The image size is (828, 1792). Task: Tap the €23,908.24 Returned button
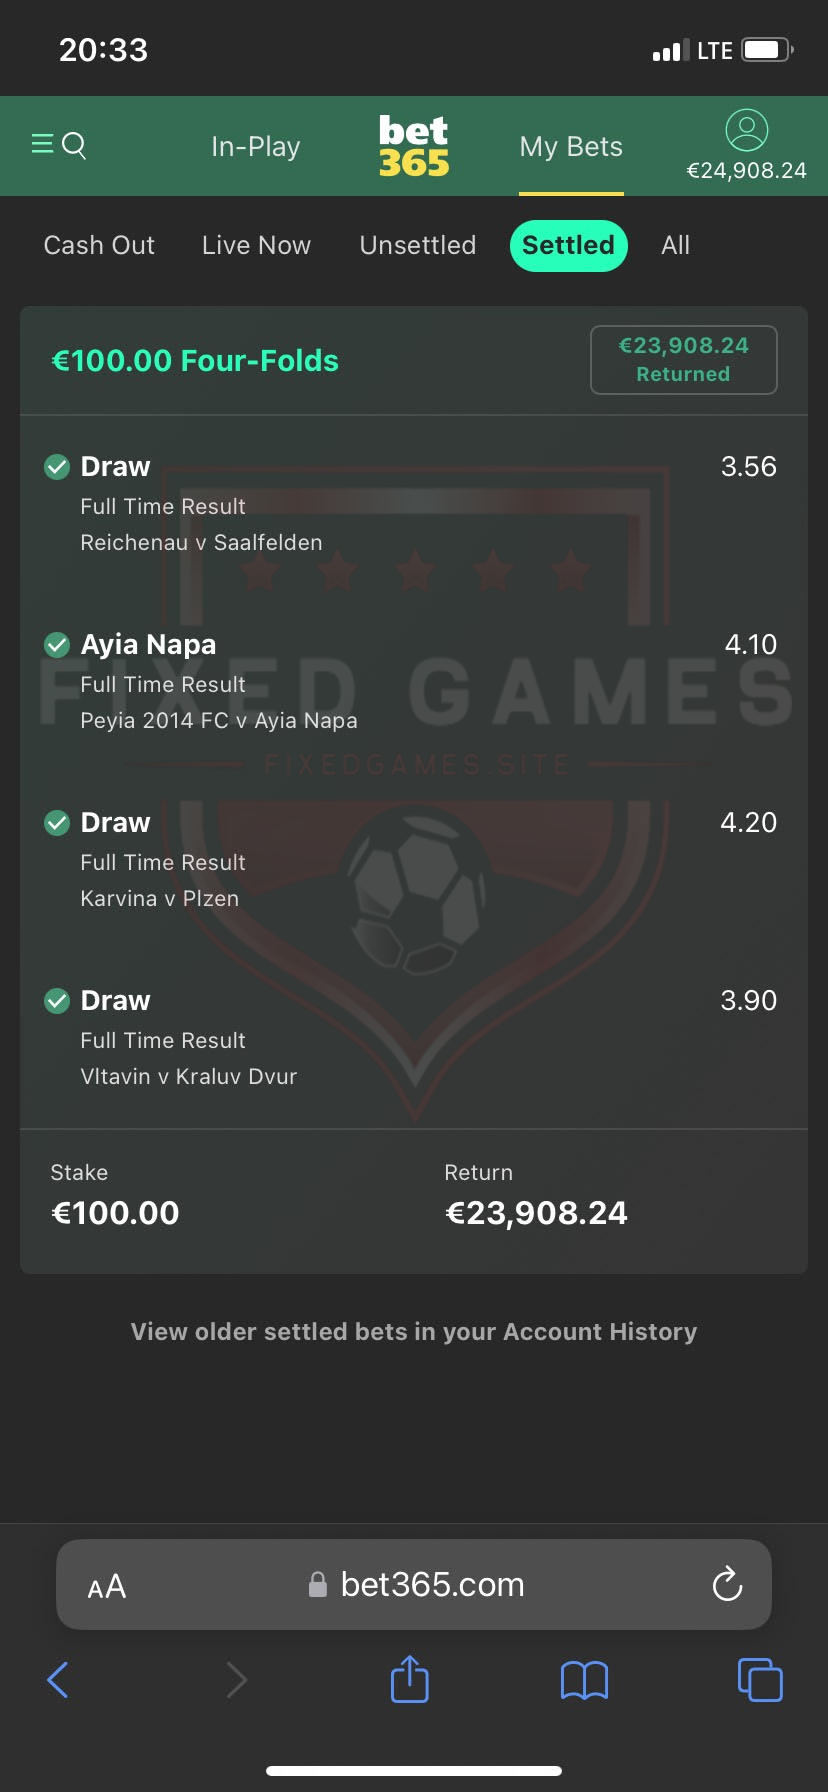point(683,360)
